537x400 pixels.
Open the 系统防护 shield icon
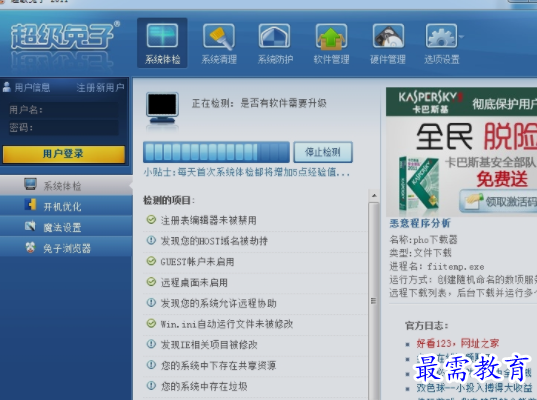coord(274,36)
